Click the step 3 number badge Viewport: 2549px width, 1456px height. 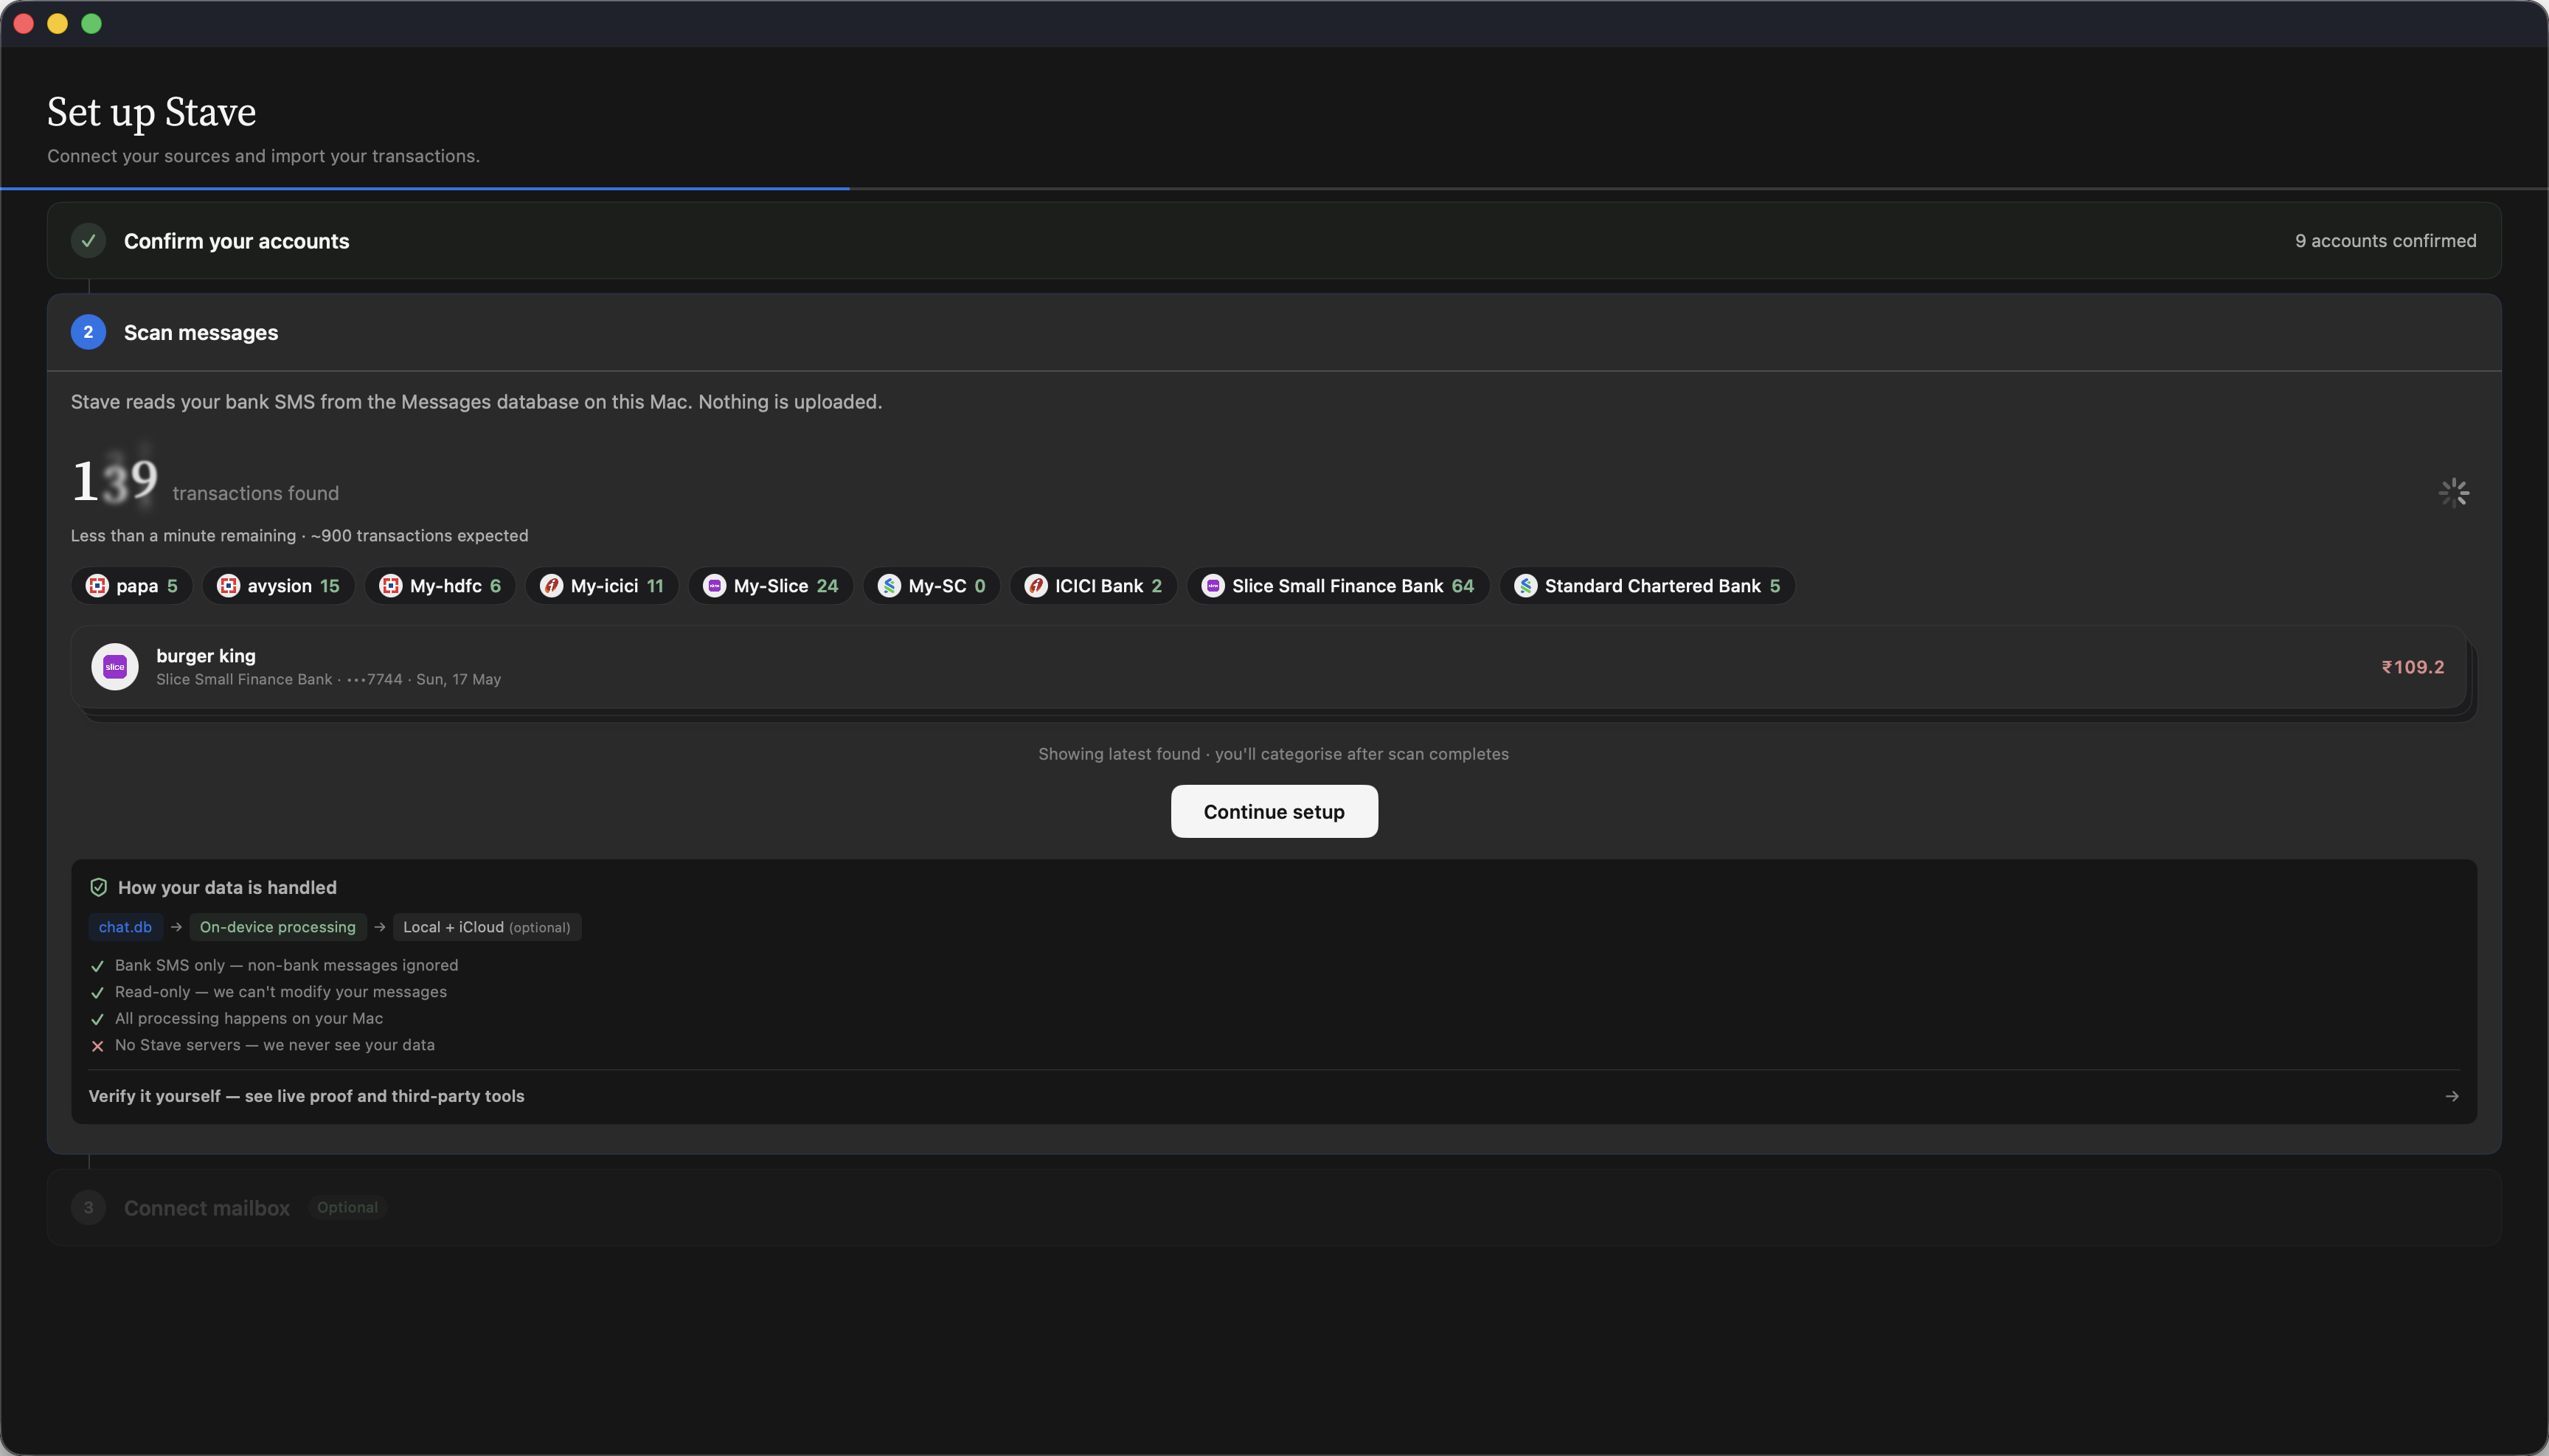[88, 1208]
